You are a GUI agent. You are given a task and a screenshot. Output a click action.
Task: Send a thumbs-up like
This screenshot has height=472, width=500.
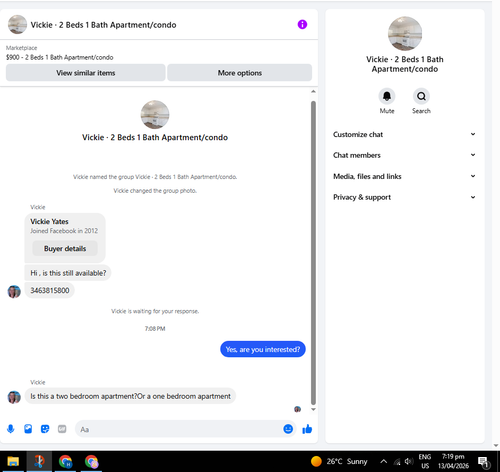click(x=307, y=429)
